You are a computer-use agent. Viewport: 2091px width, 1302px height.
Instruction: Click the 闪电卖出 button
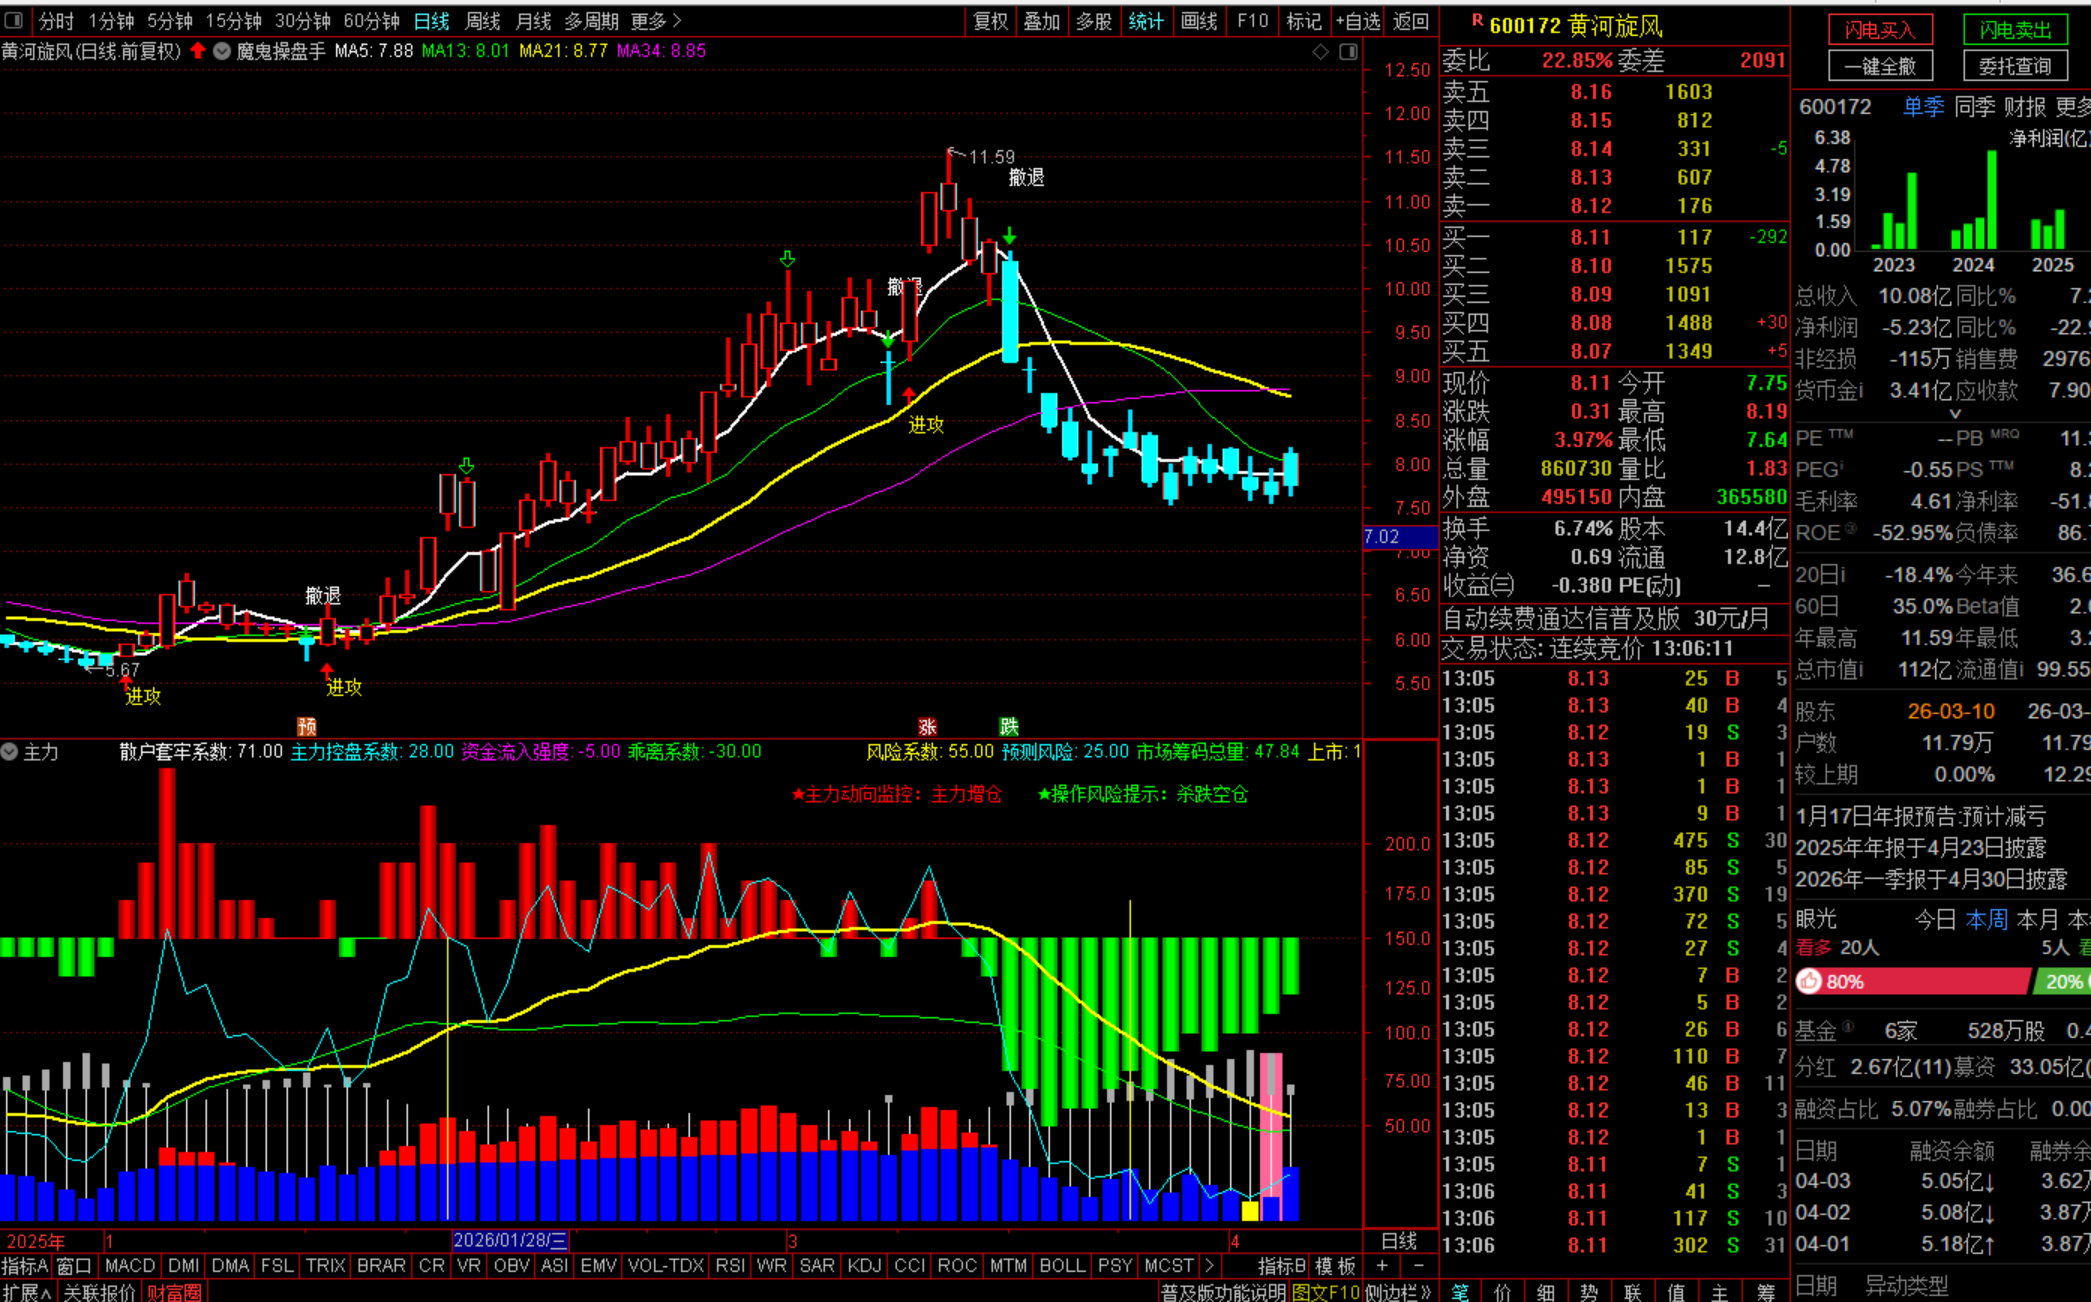[2014, 30]
